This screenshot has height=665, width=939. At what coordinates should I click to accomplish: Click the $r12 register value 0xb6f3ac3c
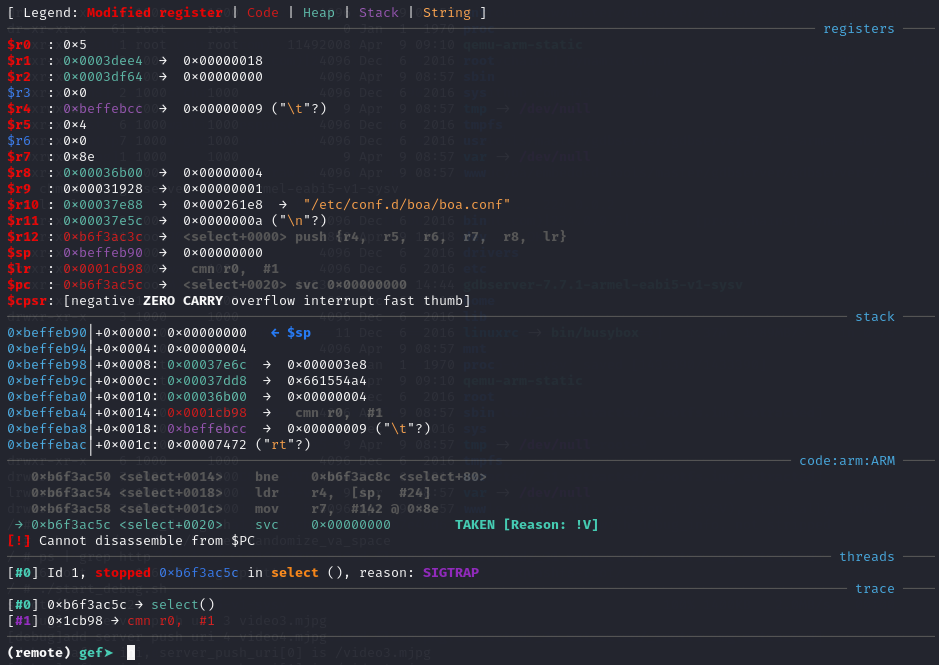(102, 236)
